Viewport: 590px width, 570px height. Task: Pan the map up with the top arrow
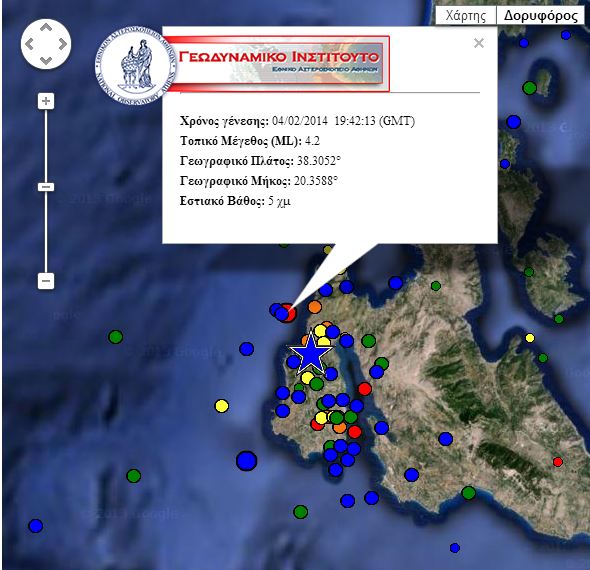46,27
